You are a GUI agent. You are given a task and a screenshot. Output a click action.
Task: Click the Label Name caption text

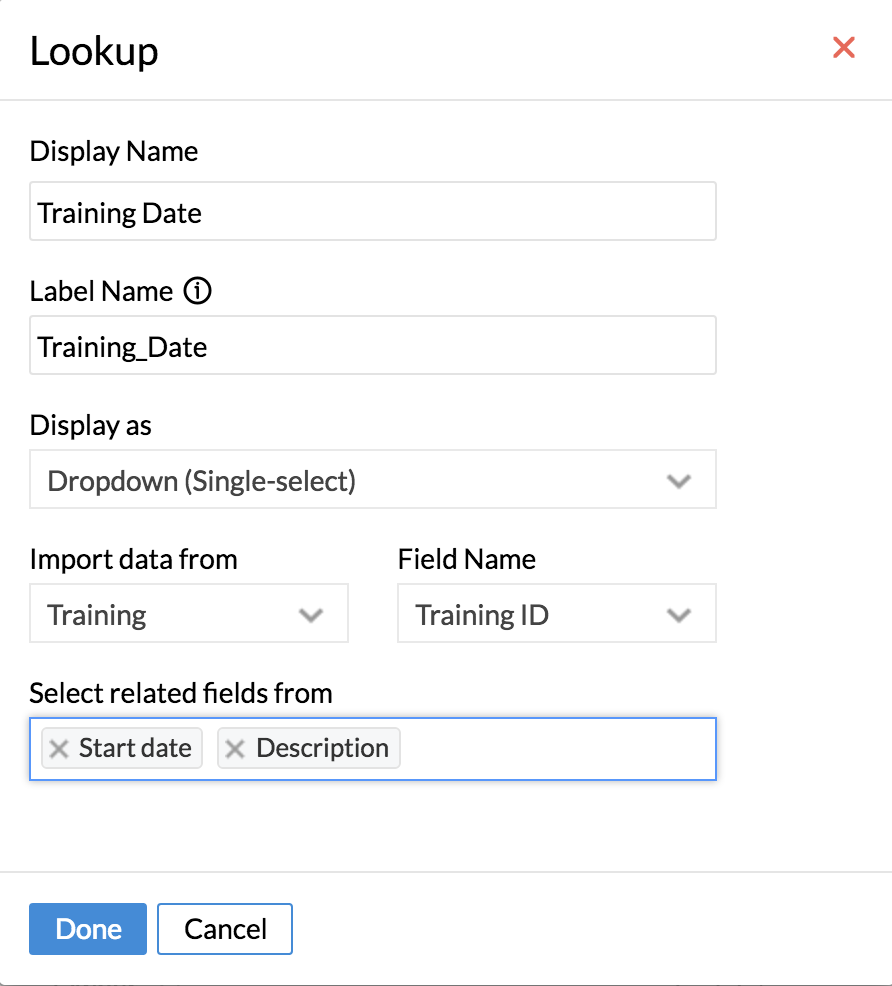coord(101,292)
